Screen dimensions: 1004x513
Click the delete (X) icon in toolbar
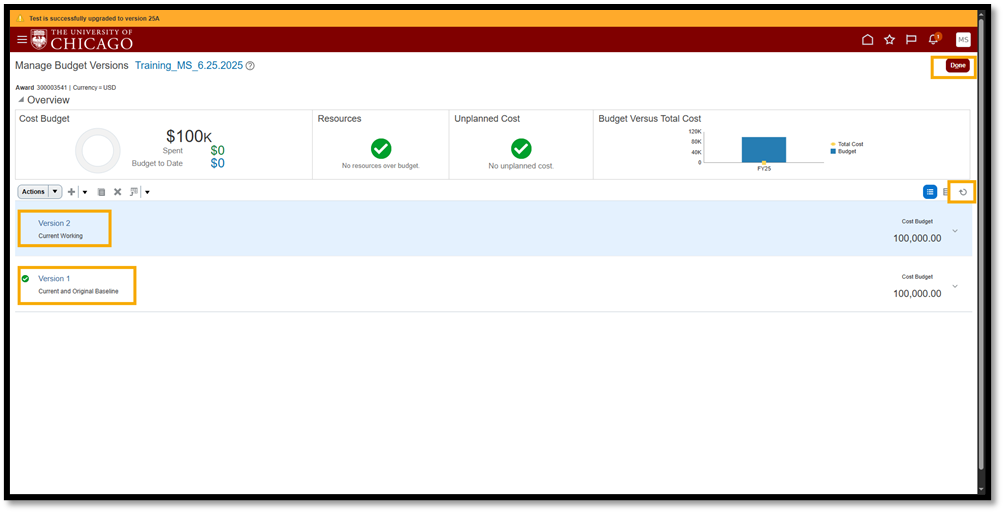pos(117,192)
